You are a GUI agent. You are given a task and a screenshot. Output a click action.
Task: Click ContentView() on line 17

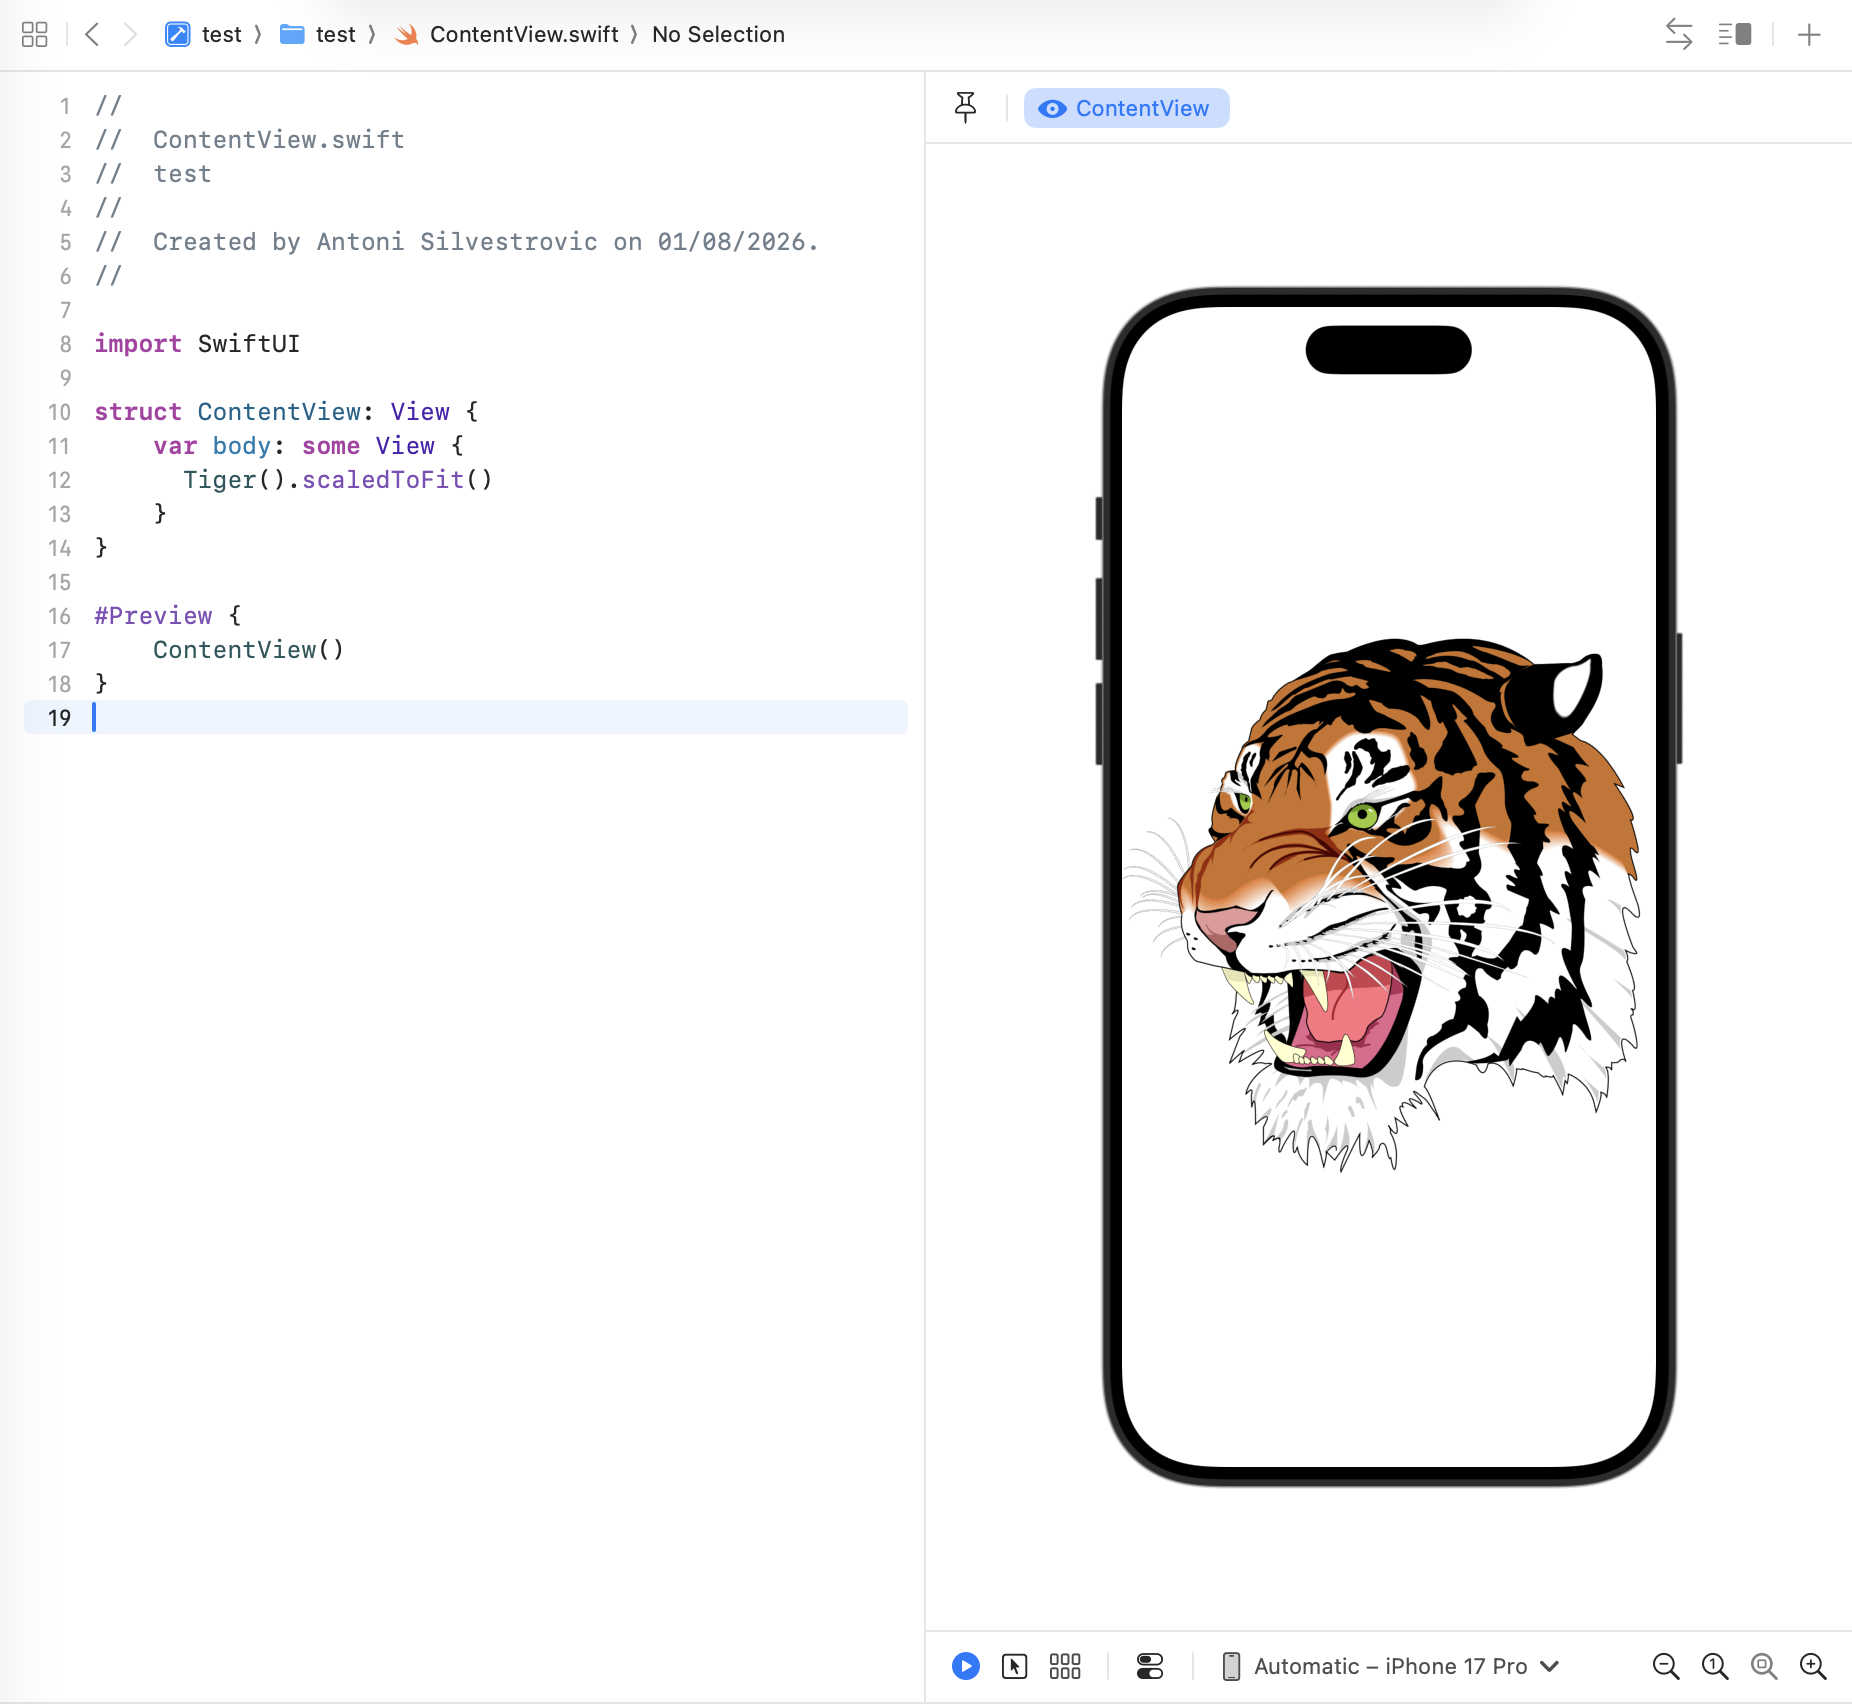coord(249,650)
